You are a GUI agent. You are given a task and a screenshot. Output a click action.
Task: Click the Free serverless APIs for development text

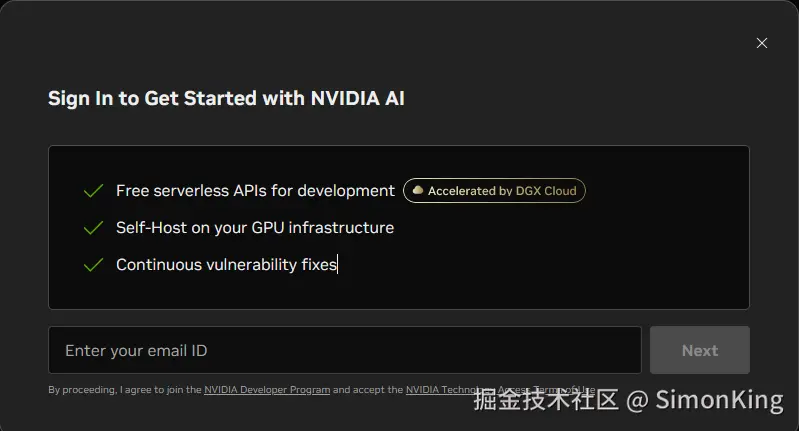[x=255, y=190]
